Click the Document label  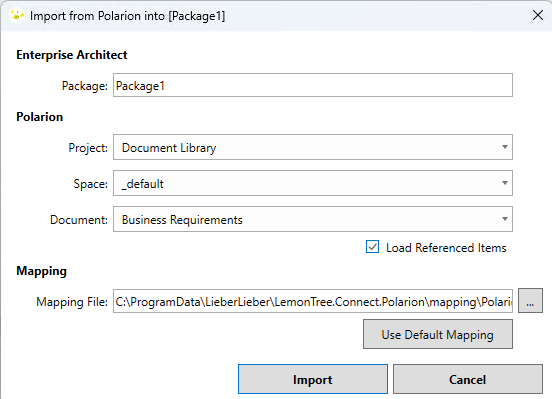79,220
